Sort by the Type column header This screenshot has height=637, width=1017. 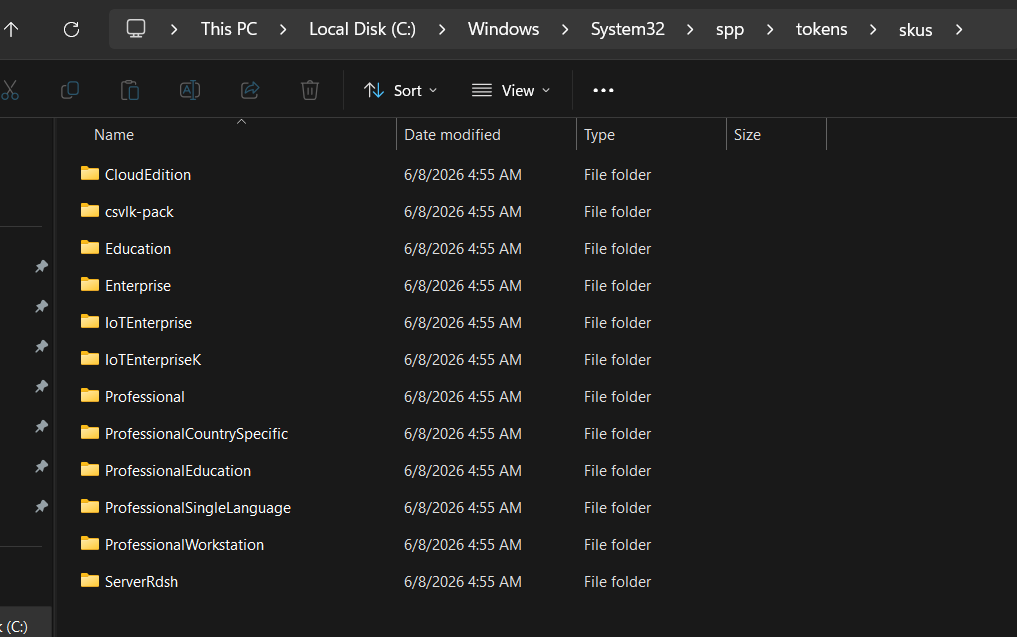pos(599,135)
